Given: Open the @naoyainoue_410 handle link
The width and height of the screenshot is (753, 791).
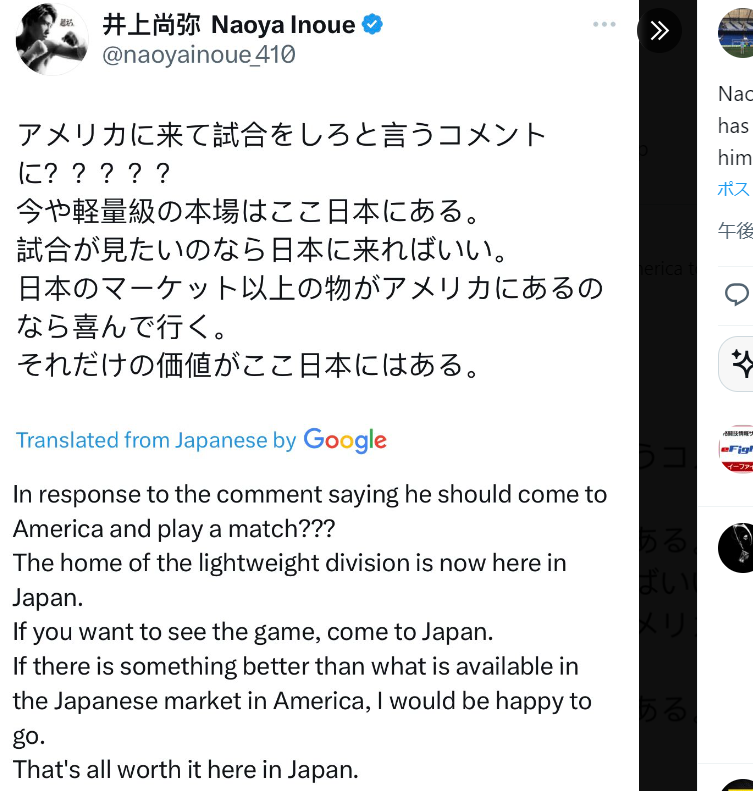Looking at the screenshot, I should pyautogui.click(x=199, y=56).
